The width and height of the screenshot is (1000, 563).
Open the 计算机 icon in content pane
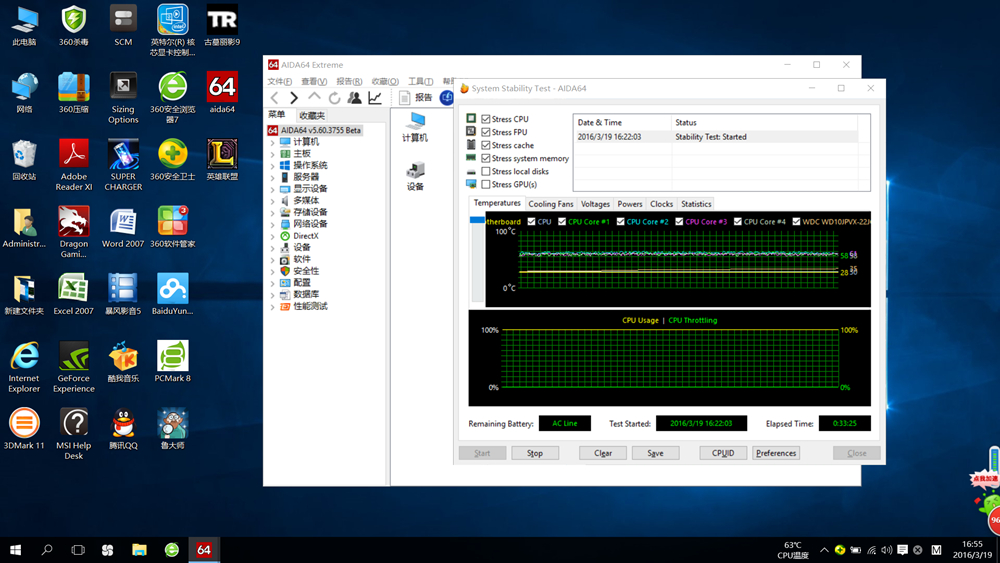coord(415,126)
